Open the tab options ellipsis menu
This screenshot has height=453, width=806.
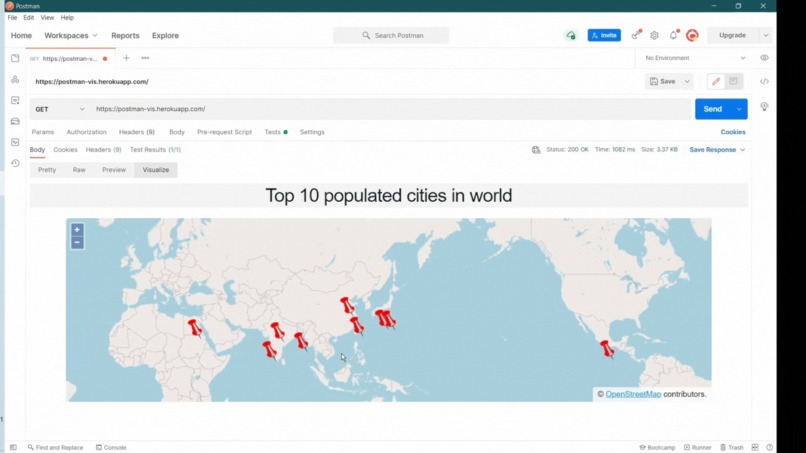coord(145,58)
